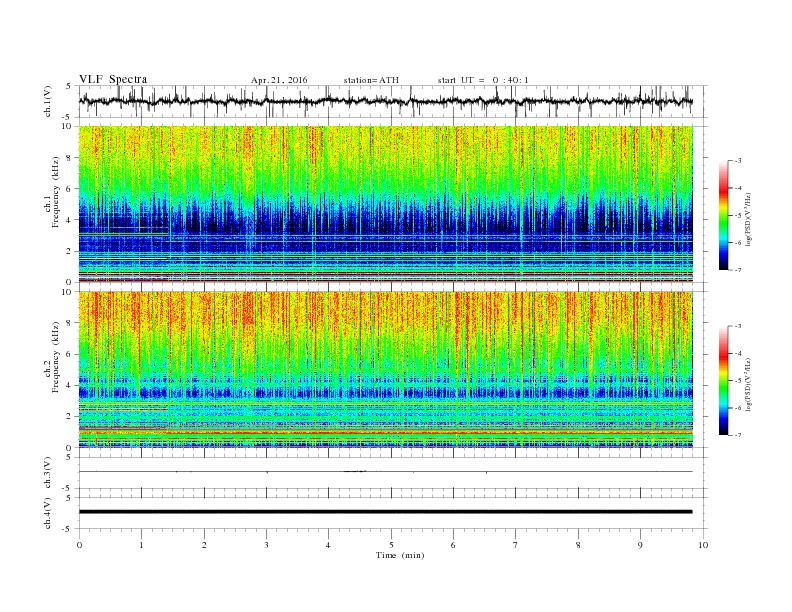
Task: Click the "1" minute tick on Time axis
Action: point(141,545)
